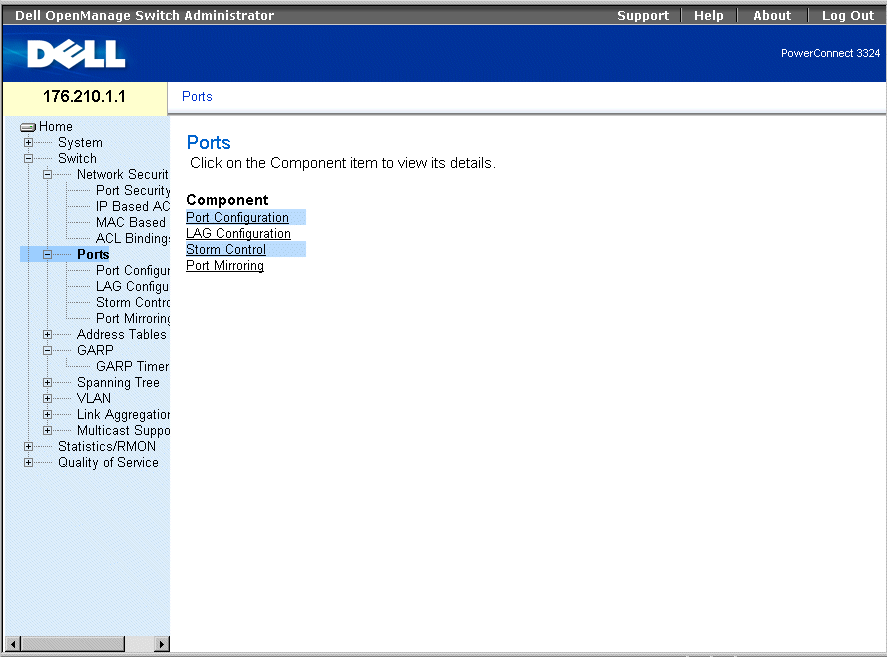
Task: Select LAG Configuration in the tree
Action: point(132,286)
